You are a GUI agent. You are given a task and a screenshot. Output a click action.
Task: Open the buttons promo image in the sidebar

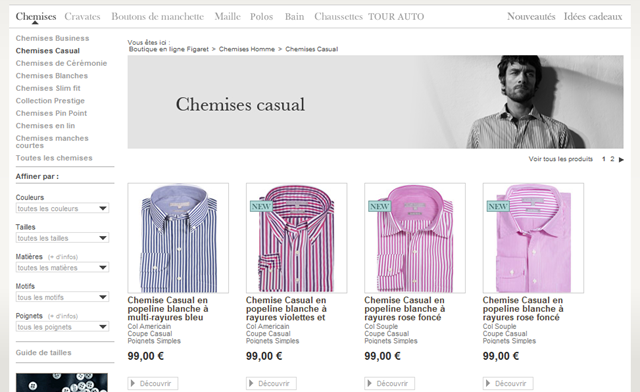pos(62,383)
